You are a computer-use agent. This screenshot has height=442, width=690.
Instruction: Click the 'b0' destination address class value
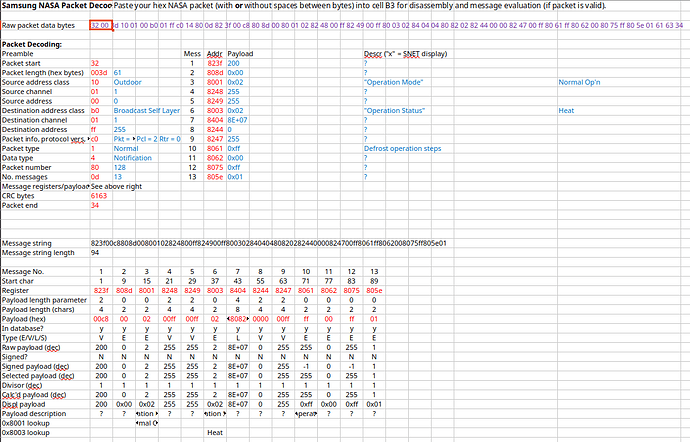coord(95,110)
